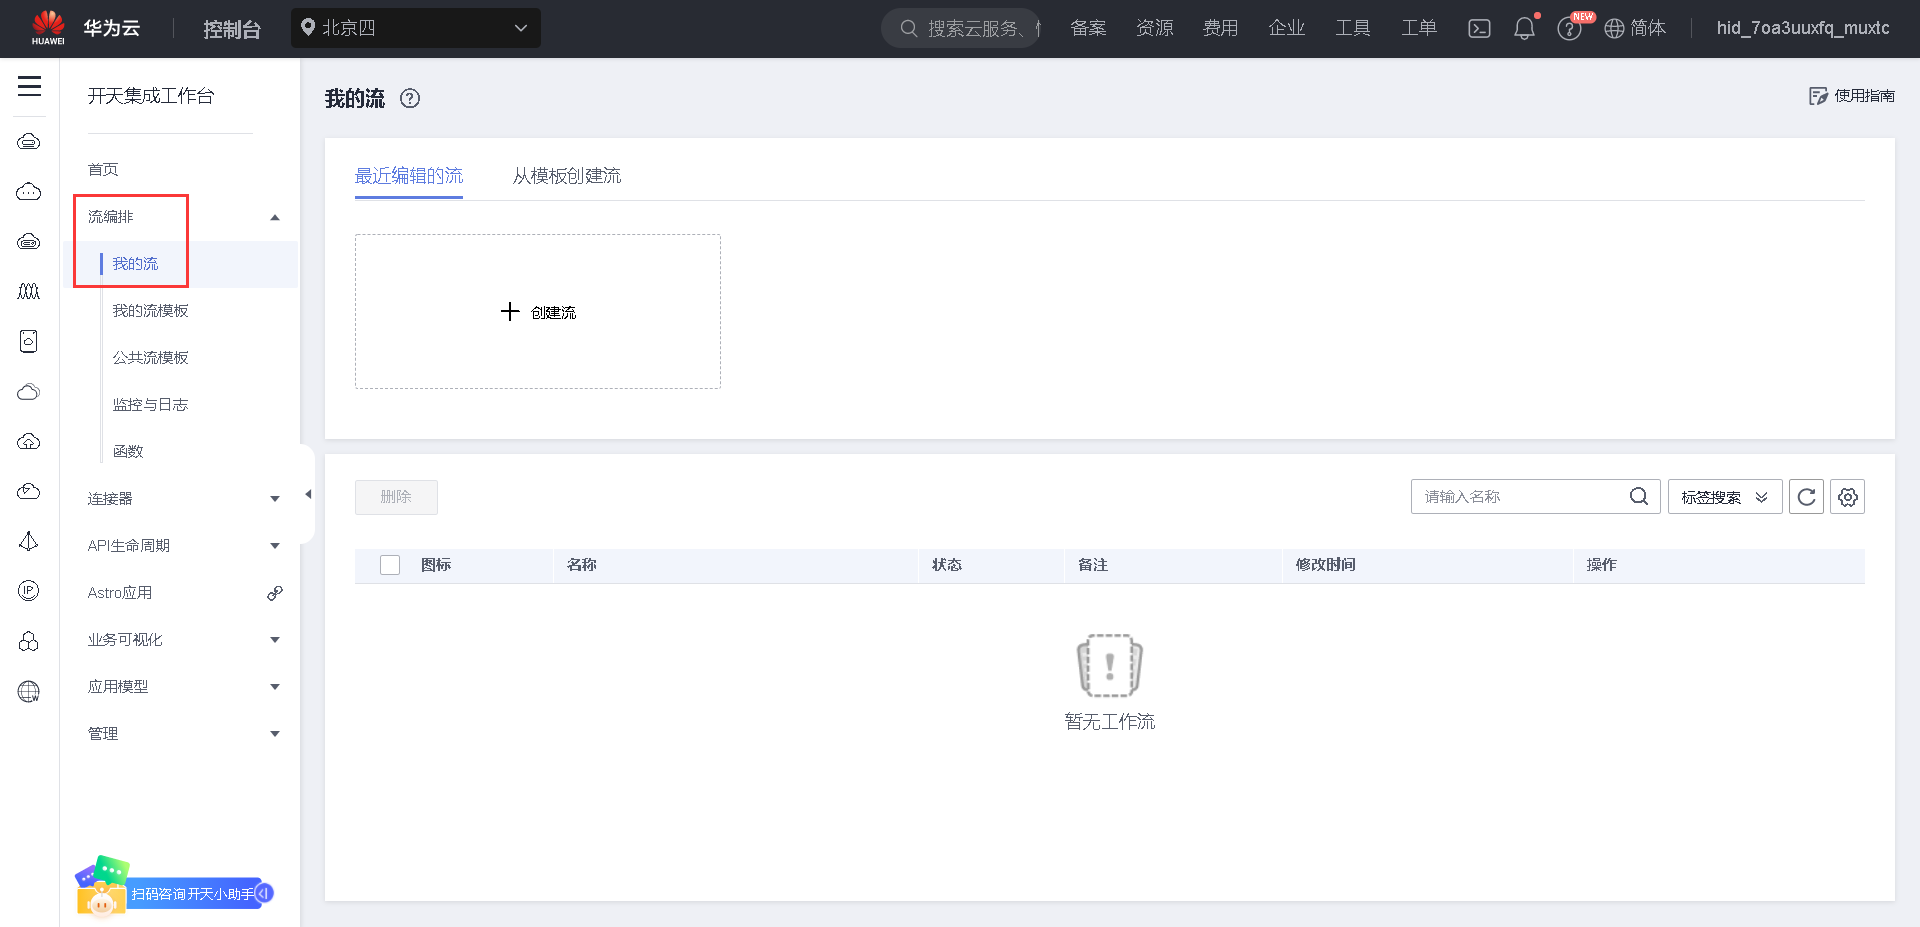This screenshot has height=927, width=1920.
Task: Click the search magnifier in name field
Action: click(1639, 496)
